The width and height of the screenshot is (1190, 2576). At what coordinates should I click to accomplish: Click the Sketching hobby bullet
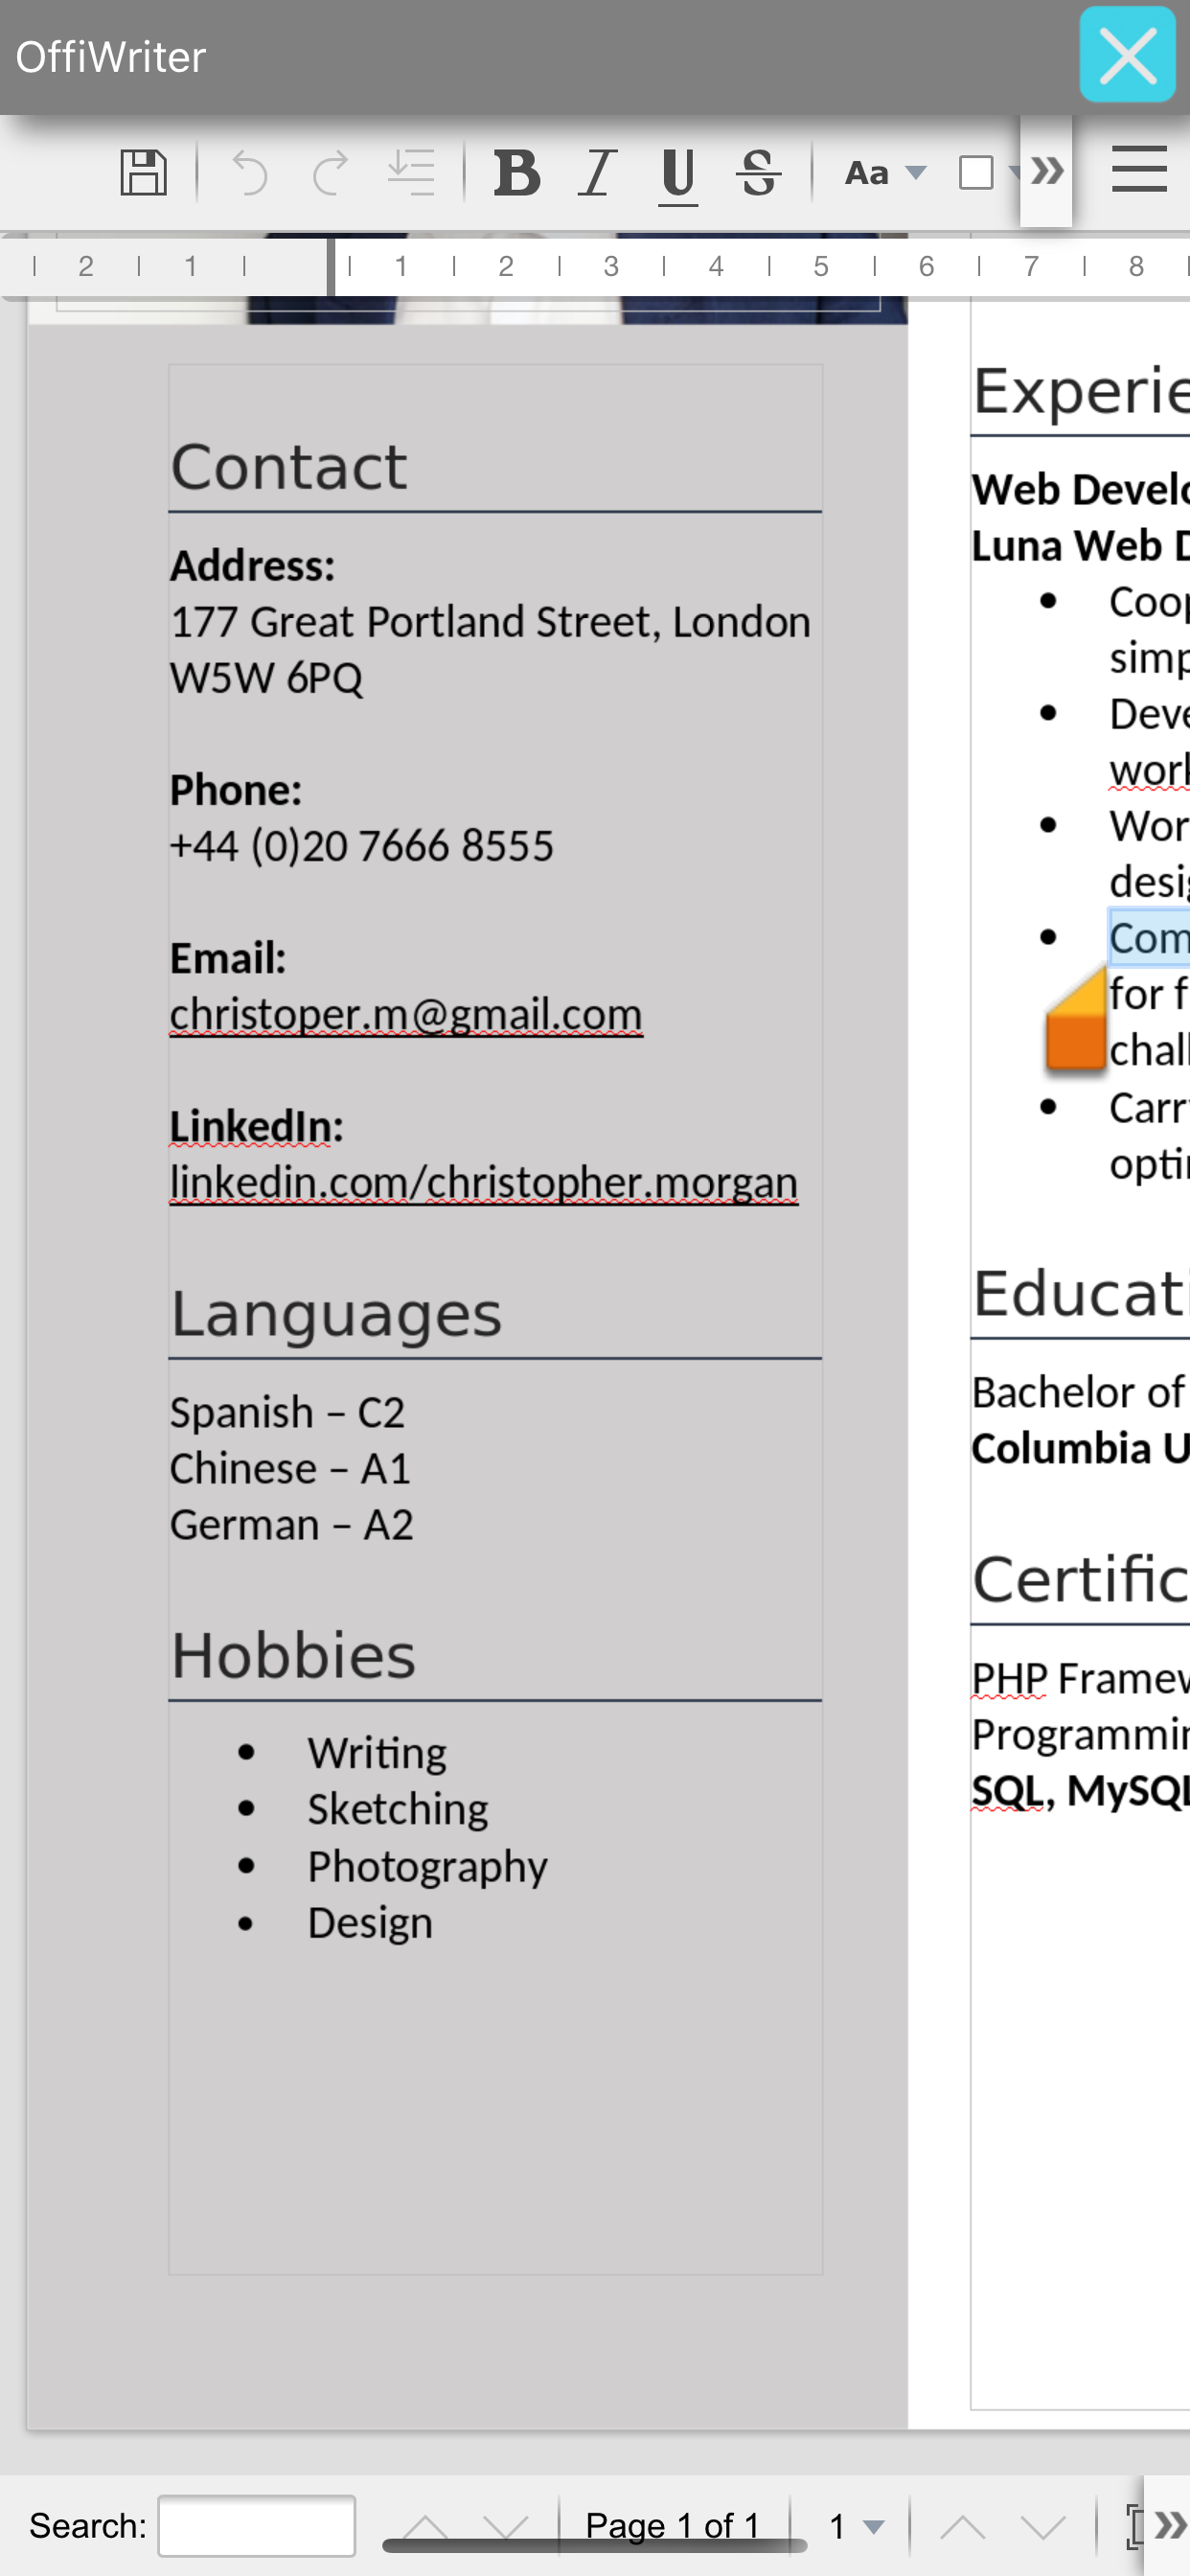pos(398,1809)
